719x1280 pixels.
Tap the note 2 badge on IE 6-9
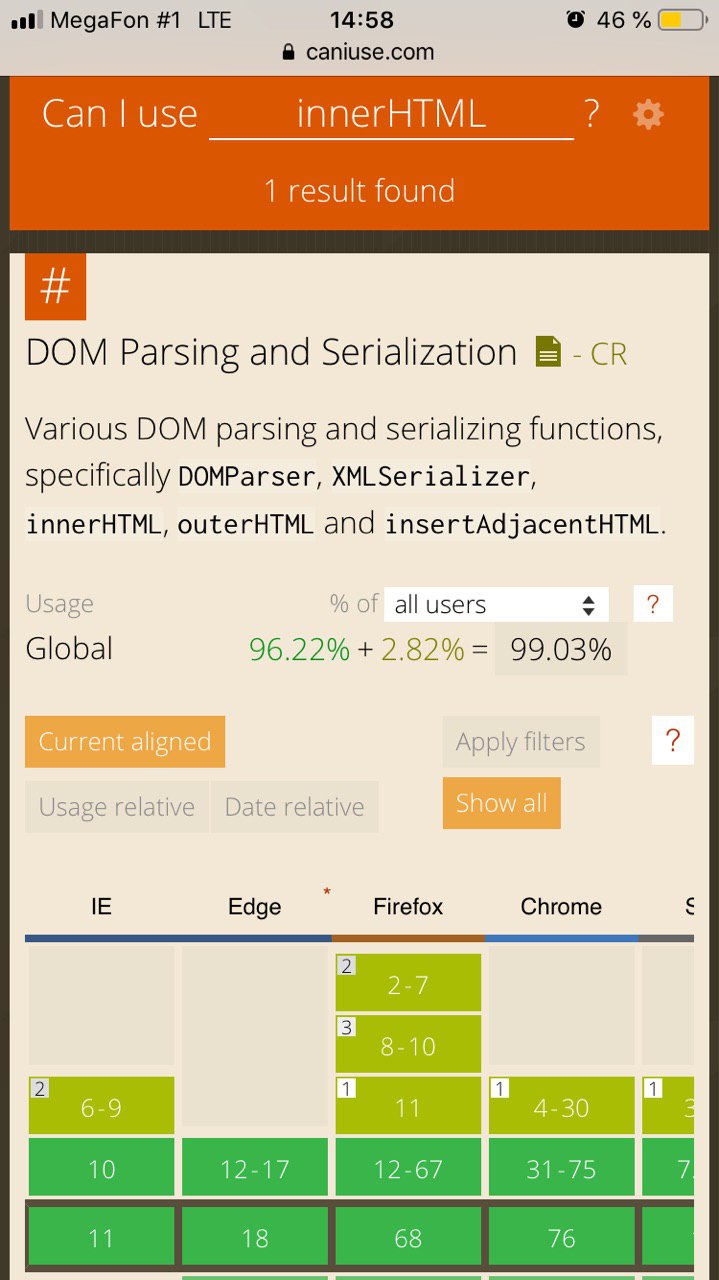pos(40,1089)
